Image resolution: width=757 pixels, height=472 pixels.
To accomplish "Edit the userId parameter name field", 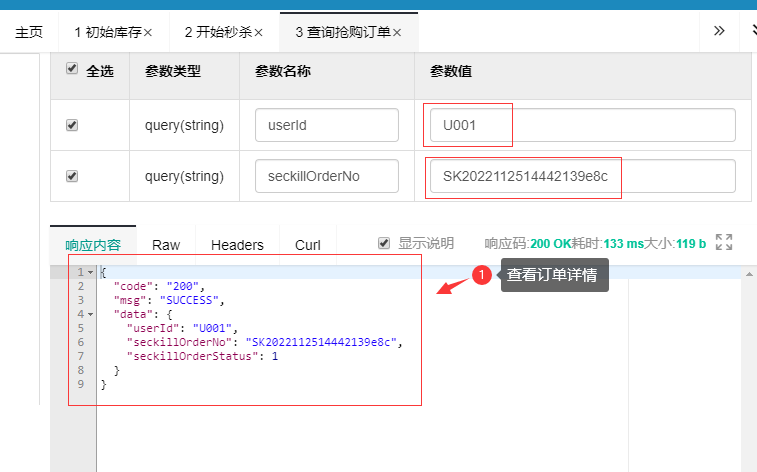I will pyautogui.click(x=327, y=125).
